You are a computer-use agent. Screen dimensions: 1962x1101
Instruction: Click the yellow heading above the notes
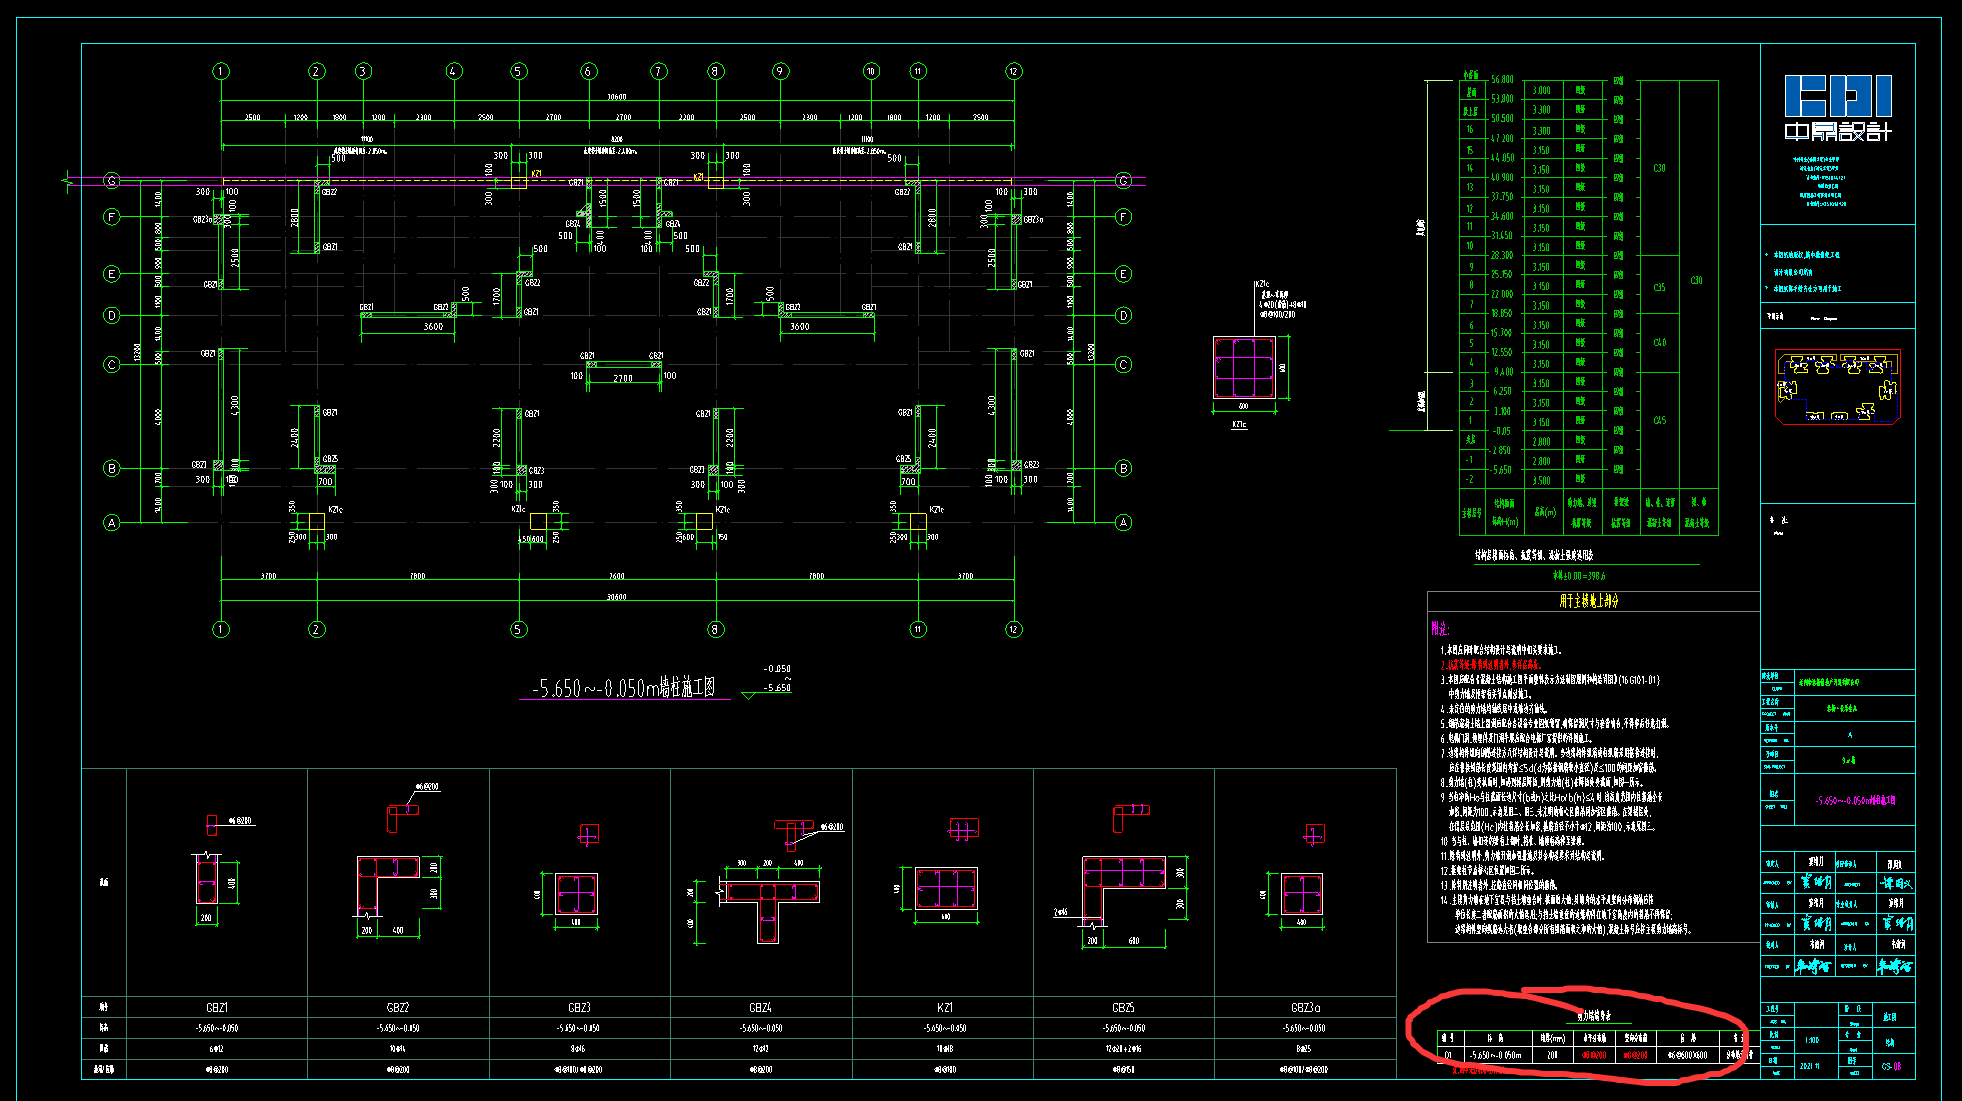point(1588,601)
